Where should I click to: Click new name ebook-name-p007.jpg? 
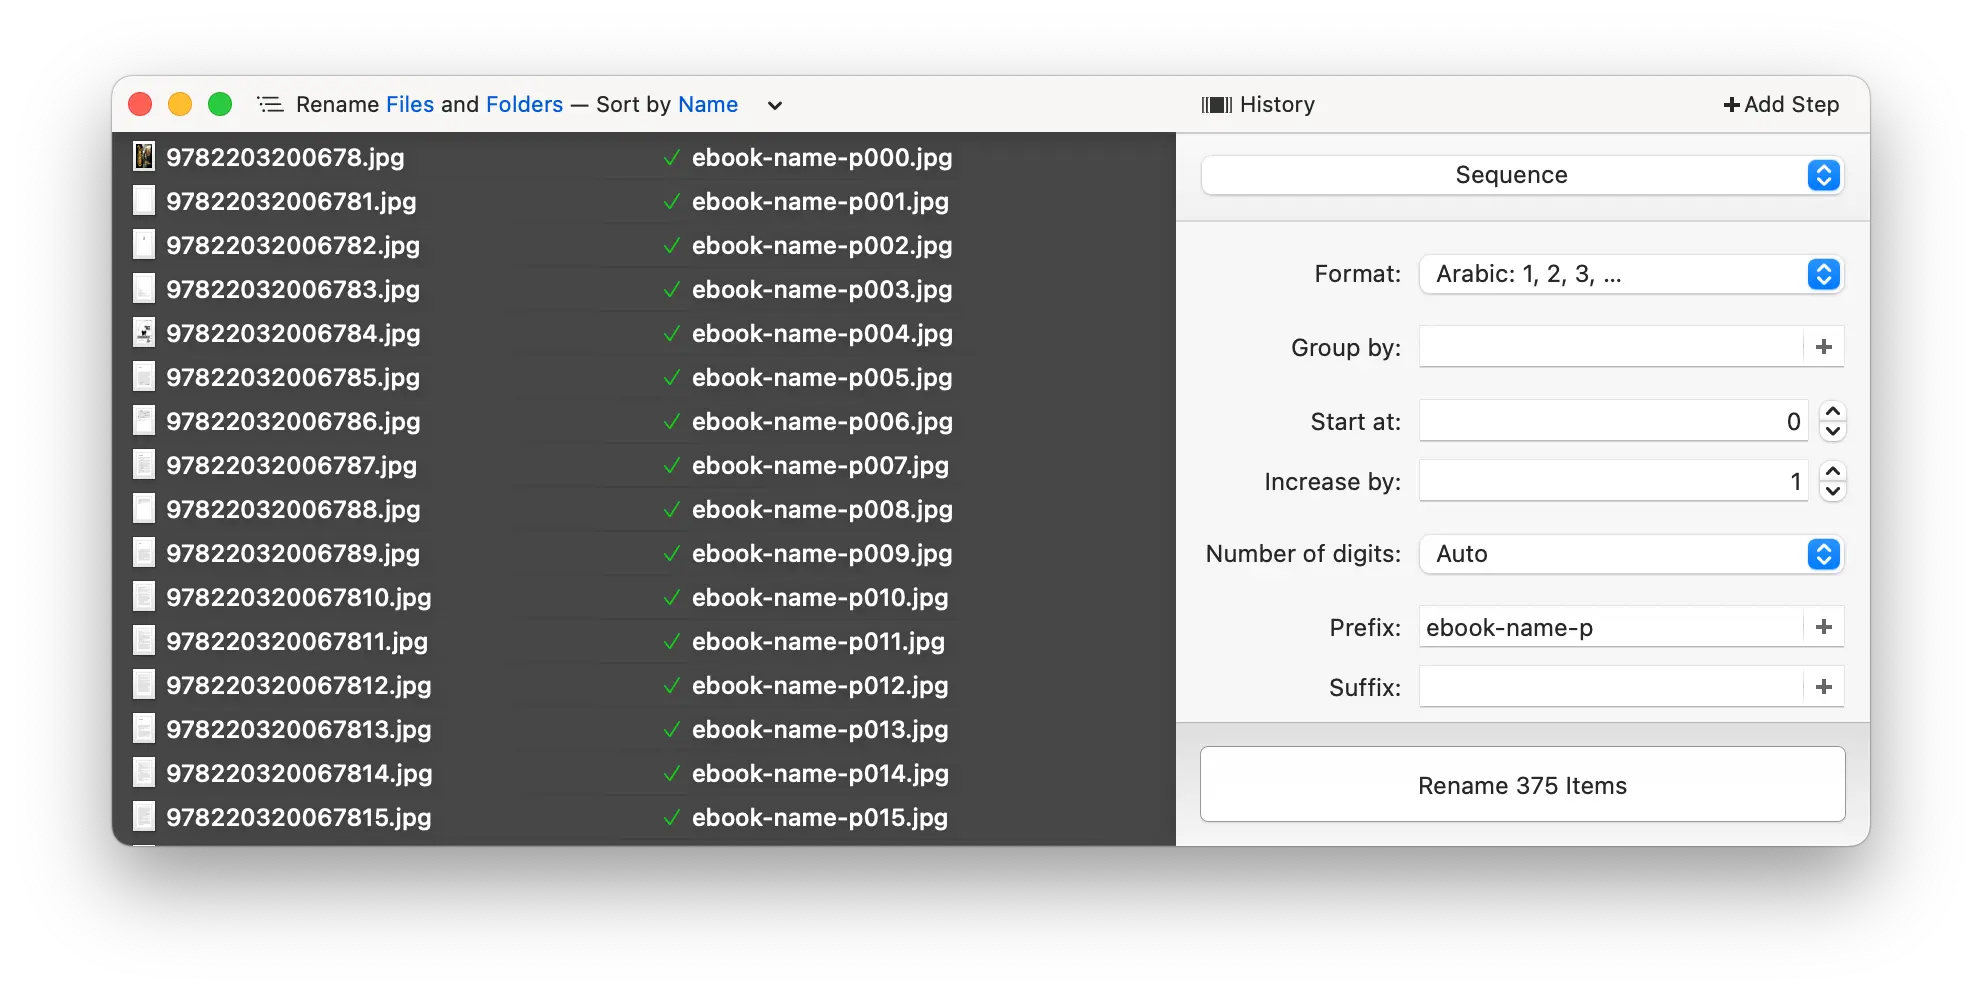pos(820,465)
